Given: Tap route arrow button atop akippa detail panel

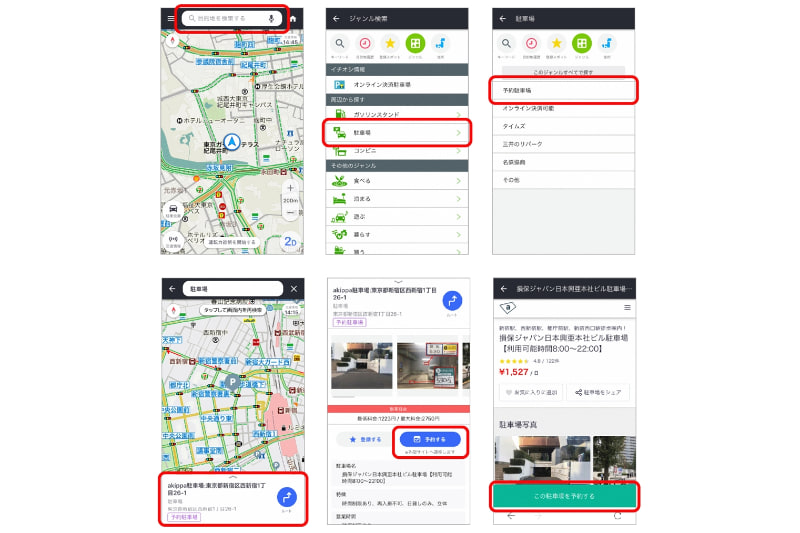Looking at the screenshot, I should click(452, 301).
